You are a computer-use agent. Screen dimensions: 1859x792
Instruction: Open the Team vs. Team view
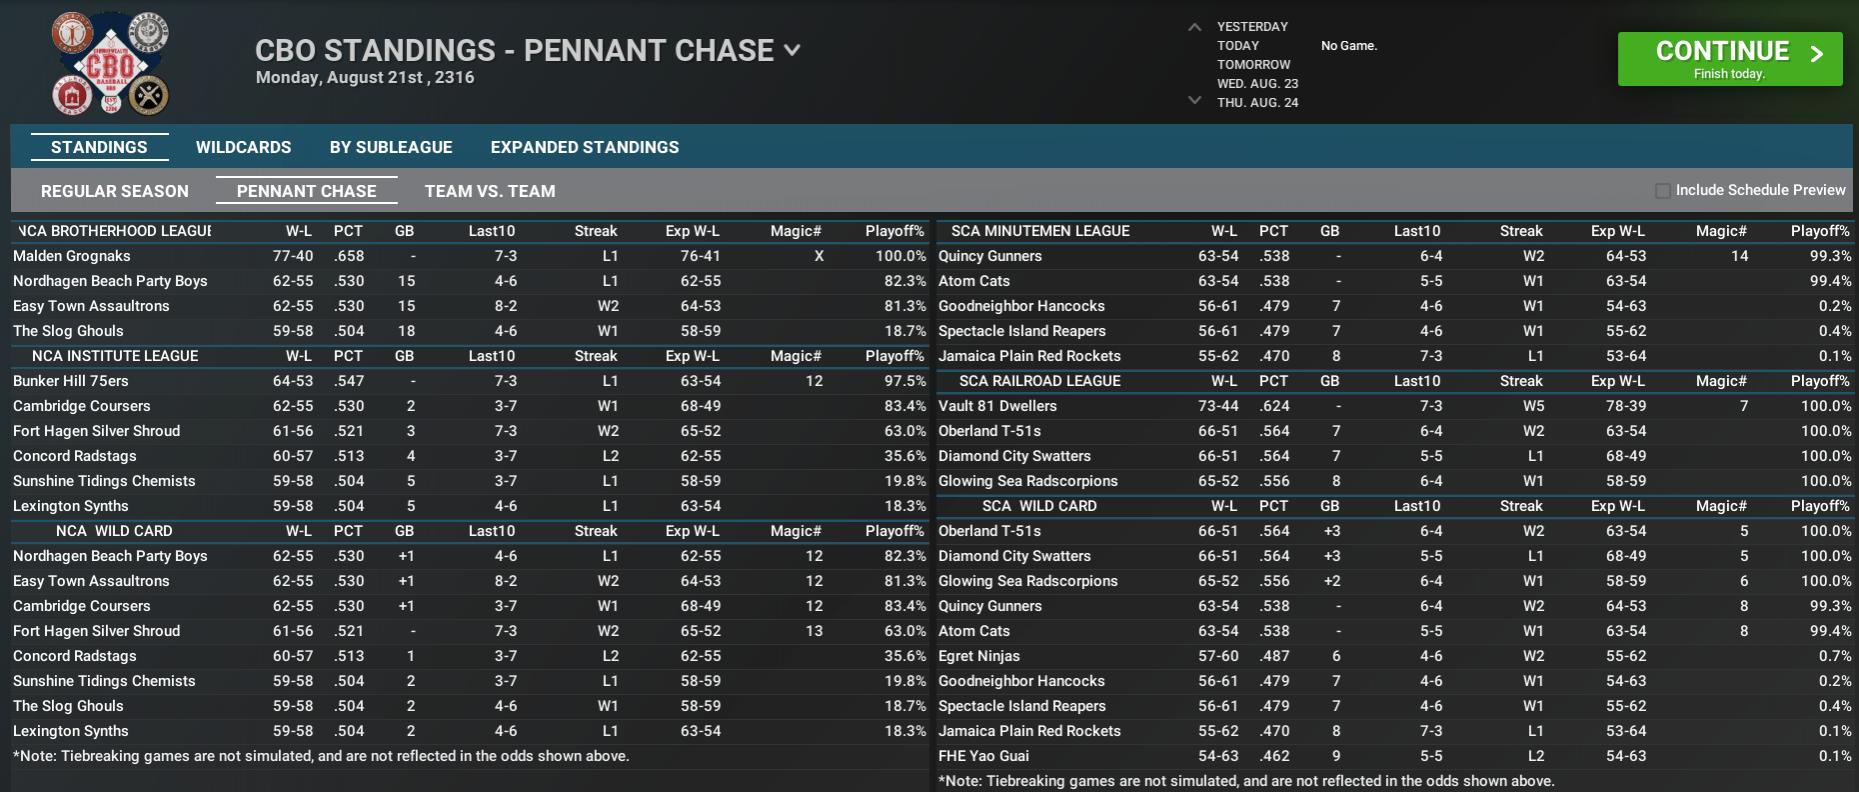click(489, 191)
